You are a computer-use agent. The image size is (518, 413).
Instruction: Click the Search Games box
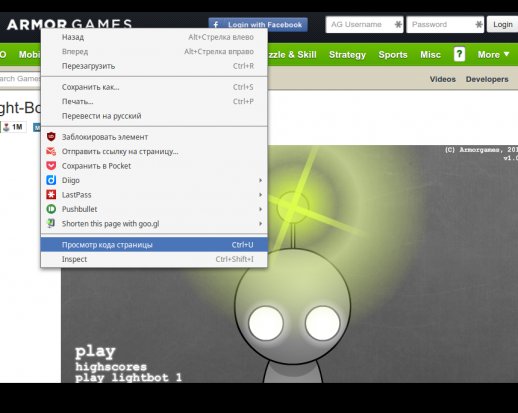click(20, 79)
